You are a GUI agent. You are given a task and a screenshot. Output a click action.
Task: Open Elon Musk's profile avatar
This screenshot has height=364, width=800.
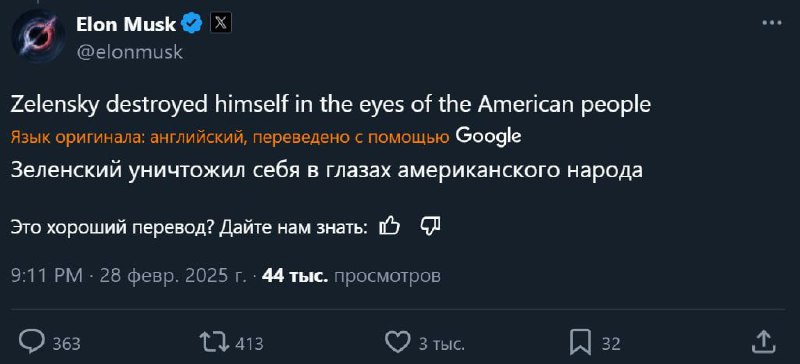tap(38, 37)
